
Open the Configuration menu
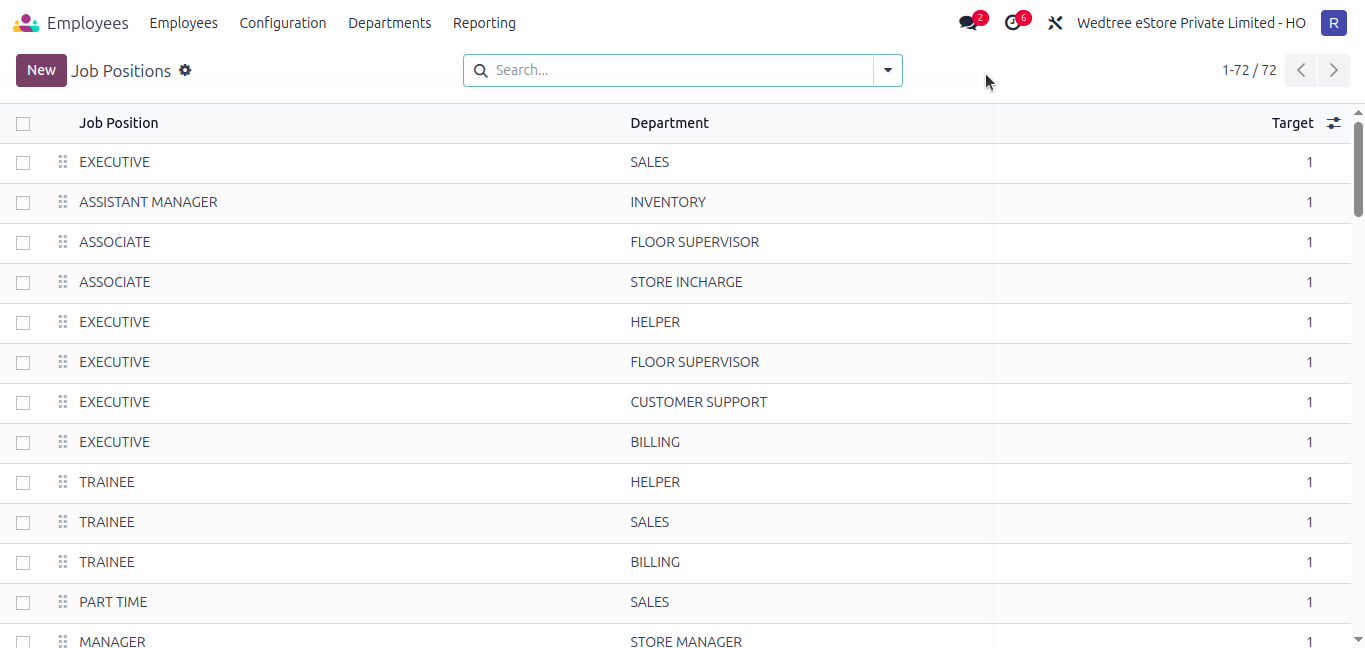point(283,22)
